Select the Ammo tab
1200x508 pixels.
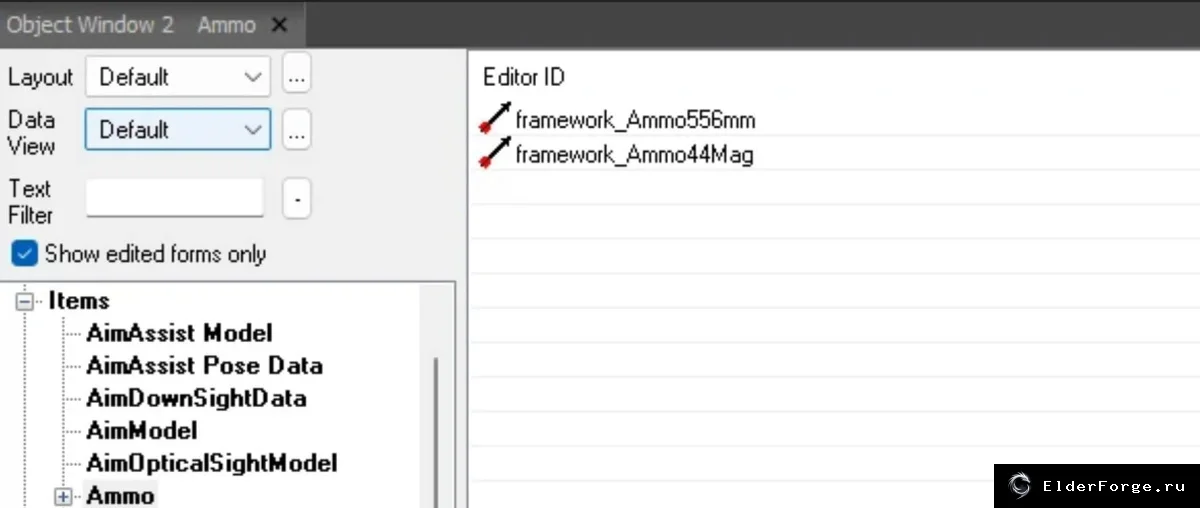point(226,25)
